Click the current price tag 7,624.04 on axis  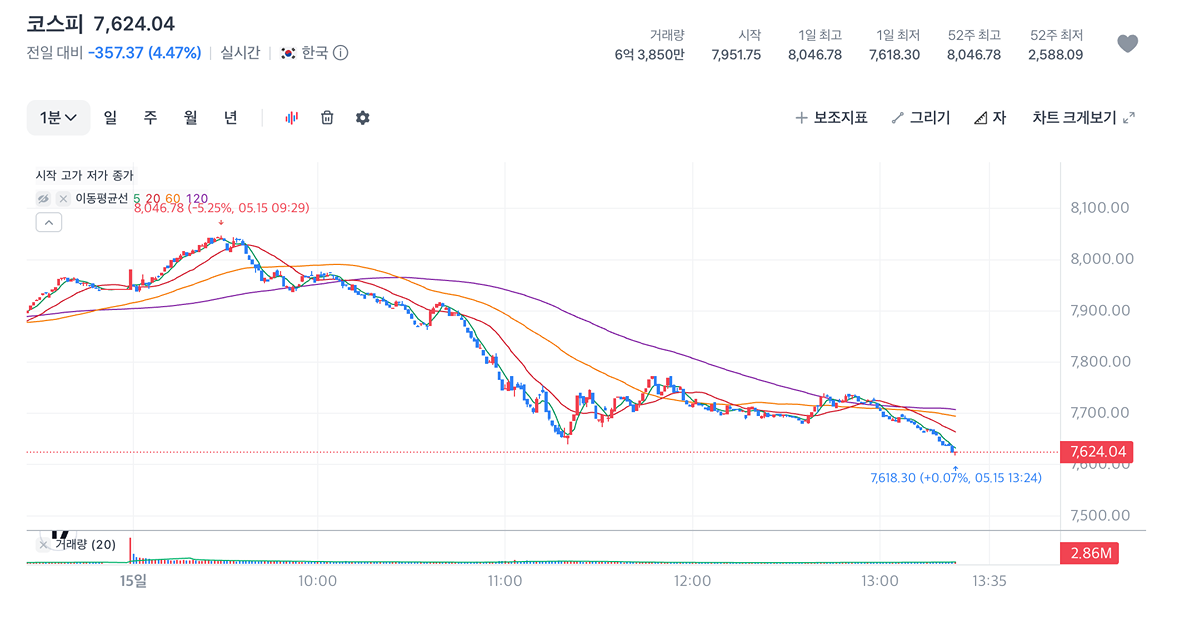coord(1097,452)
